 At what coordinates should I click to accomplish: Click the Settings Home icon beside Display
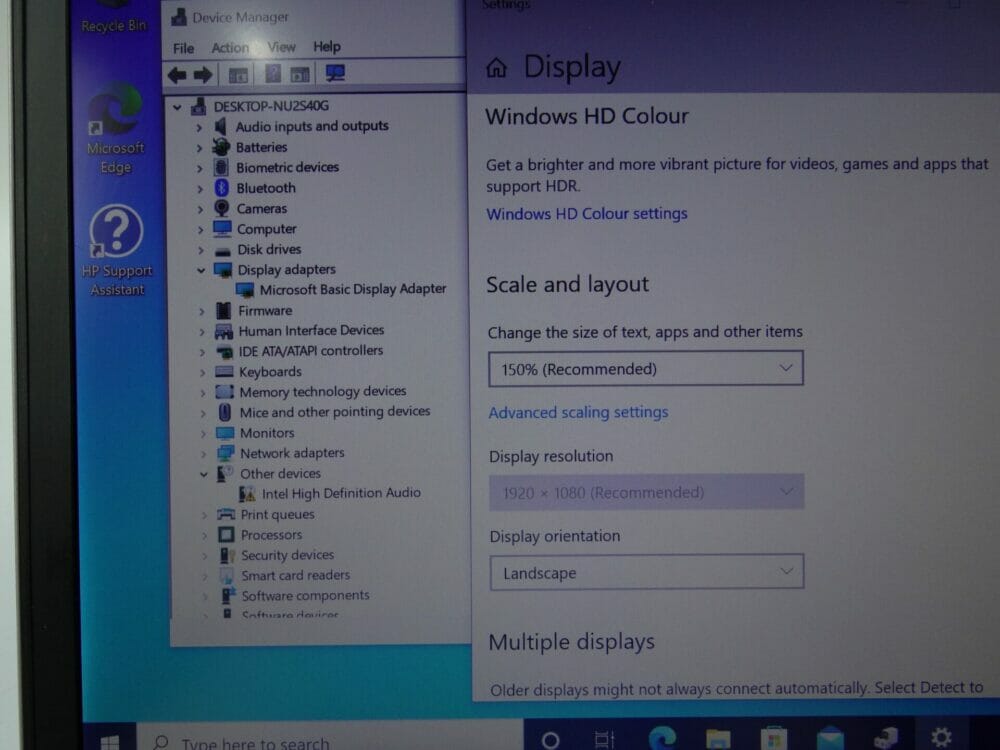point(496,67)
